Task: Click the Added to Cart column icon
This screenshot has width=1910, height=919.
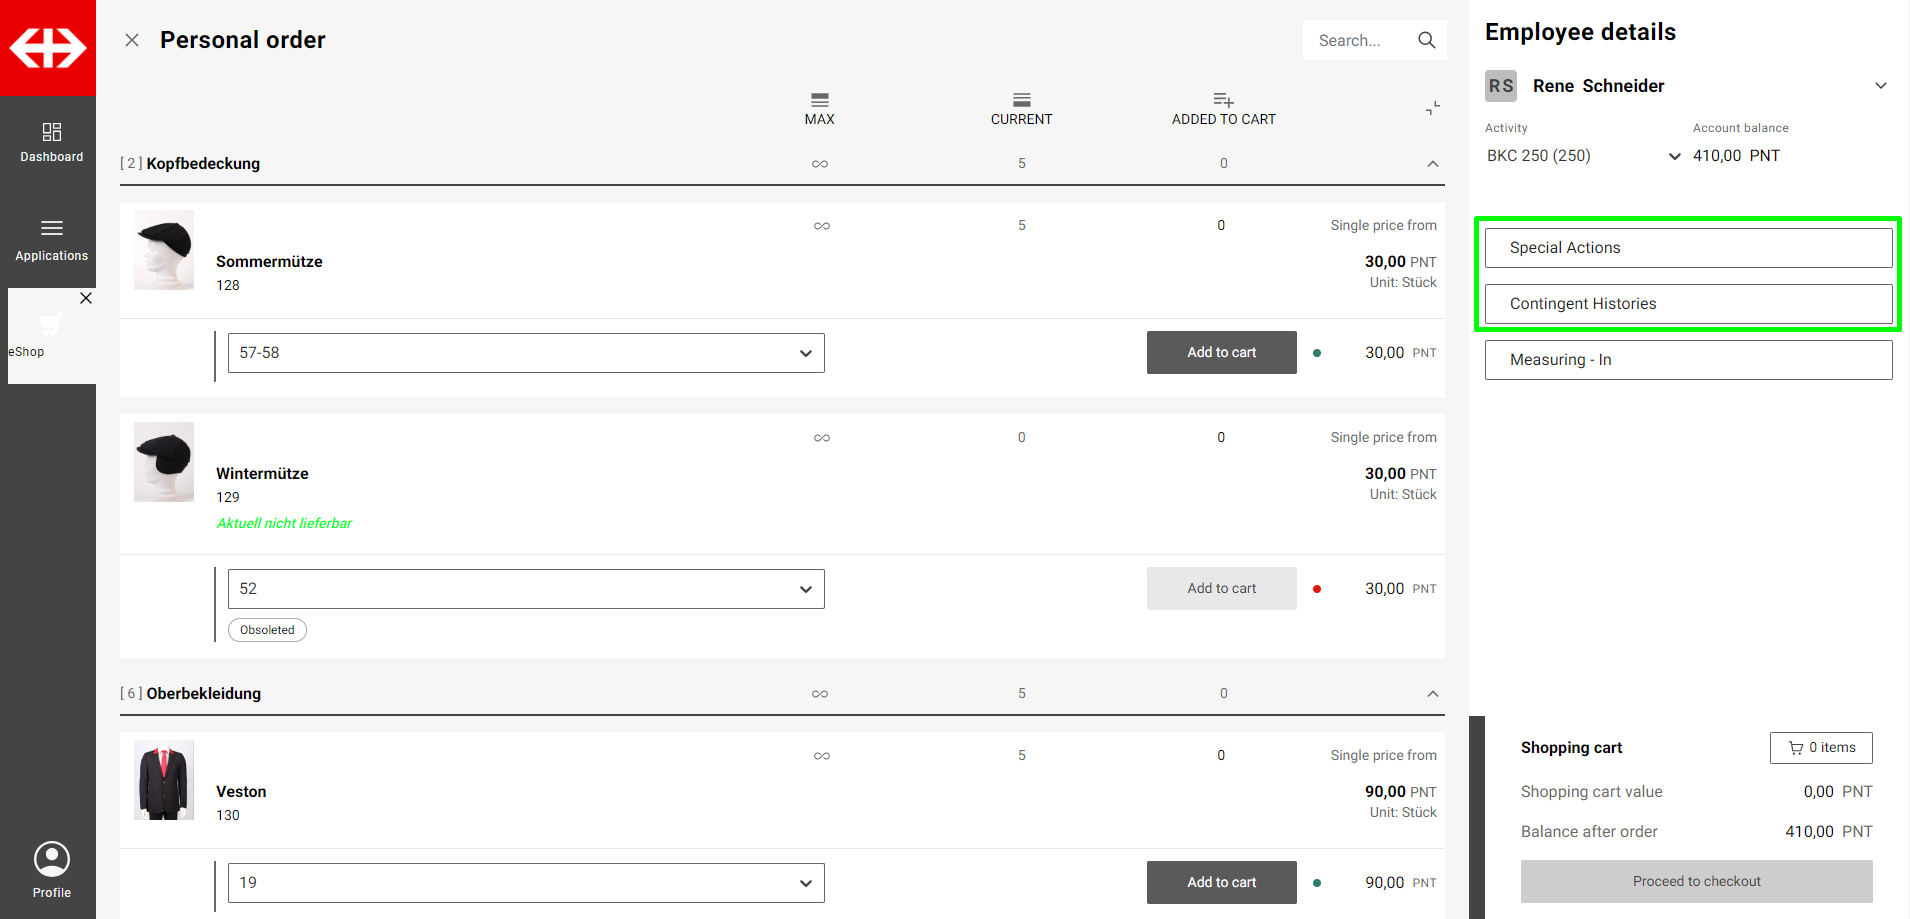Action: (1223, 100)
